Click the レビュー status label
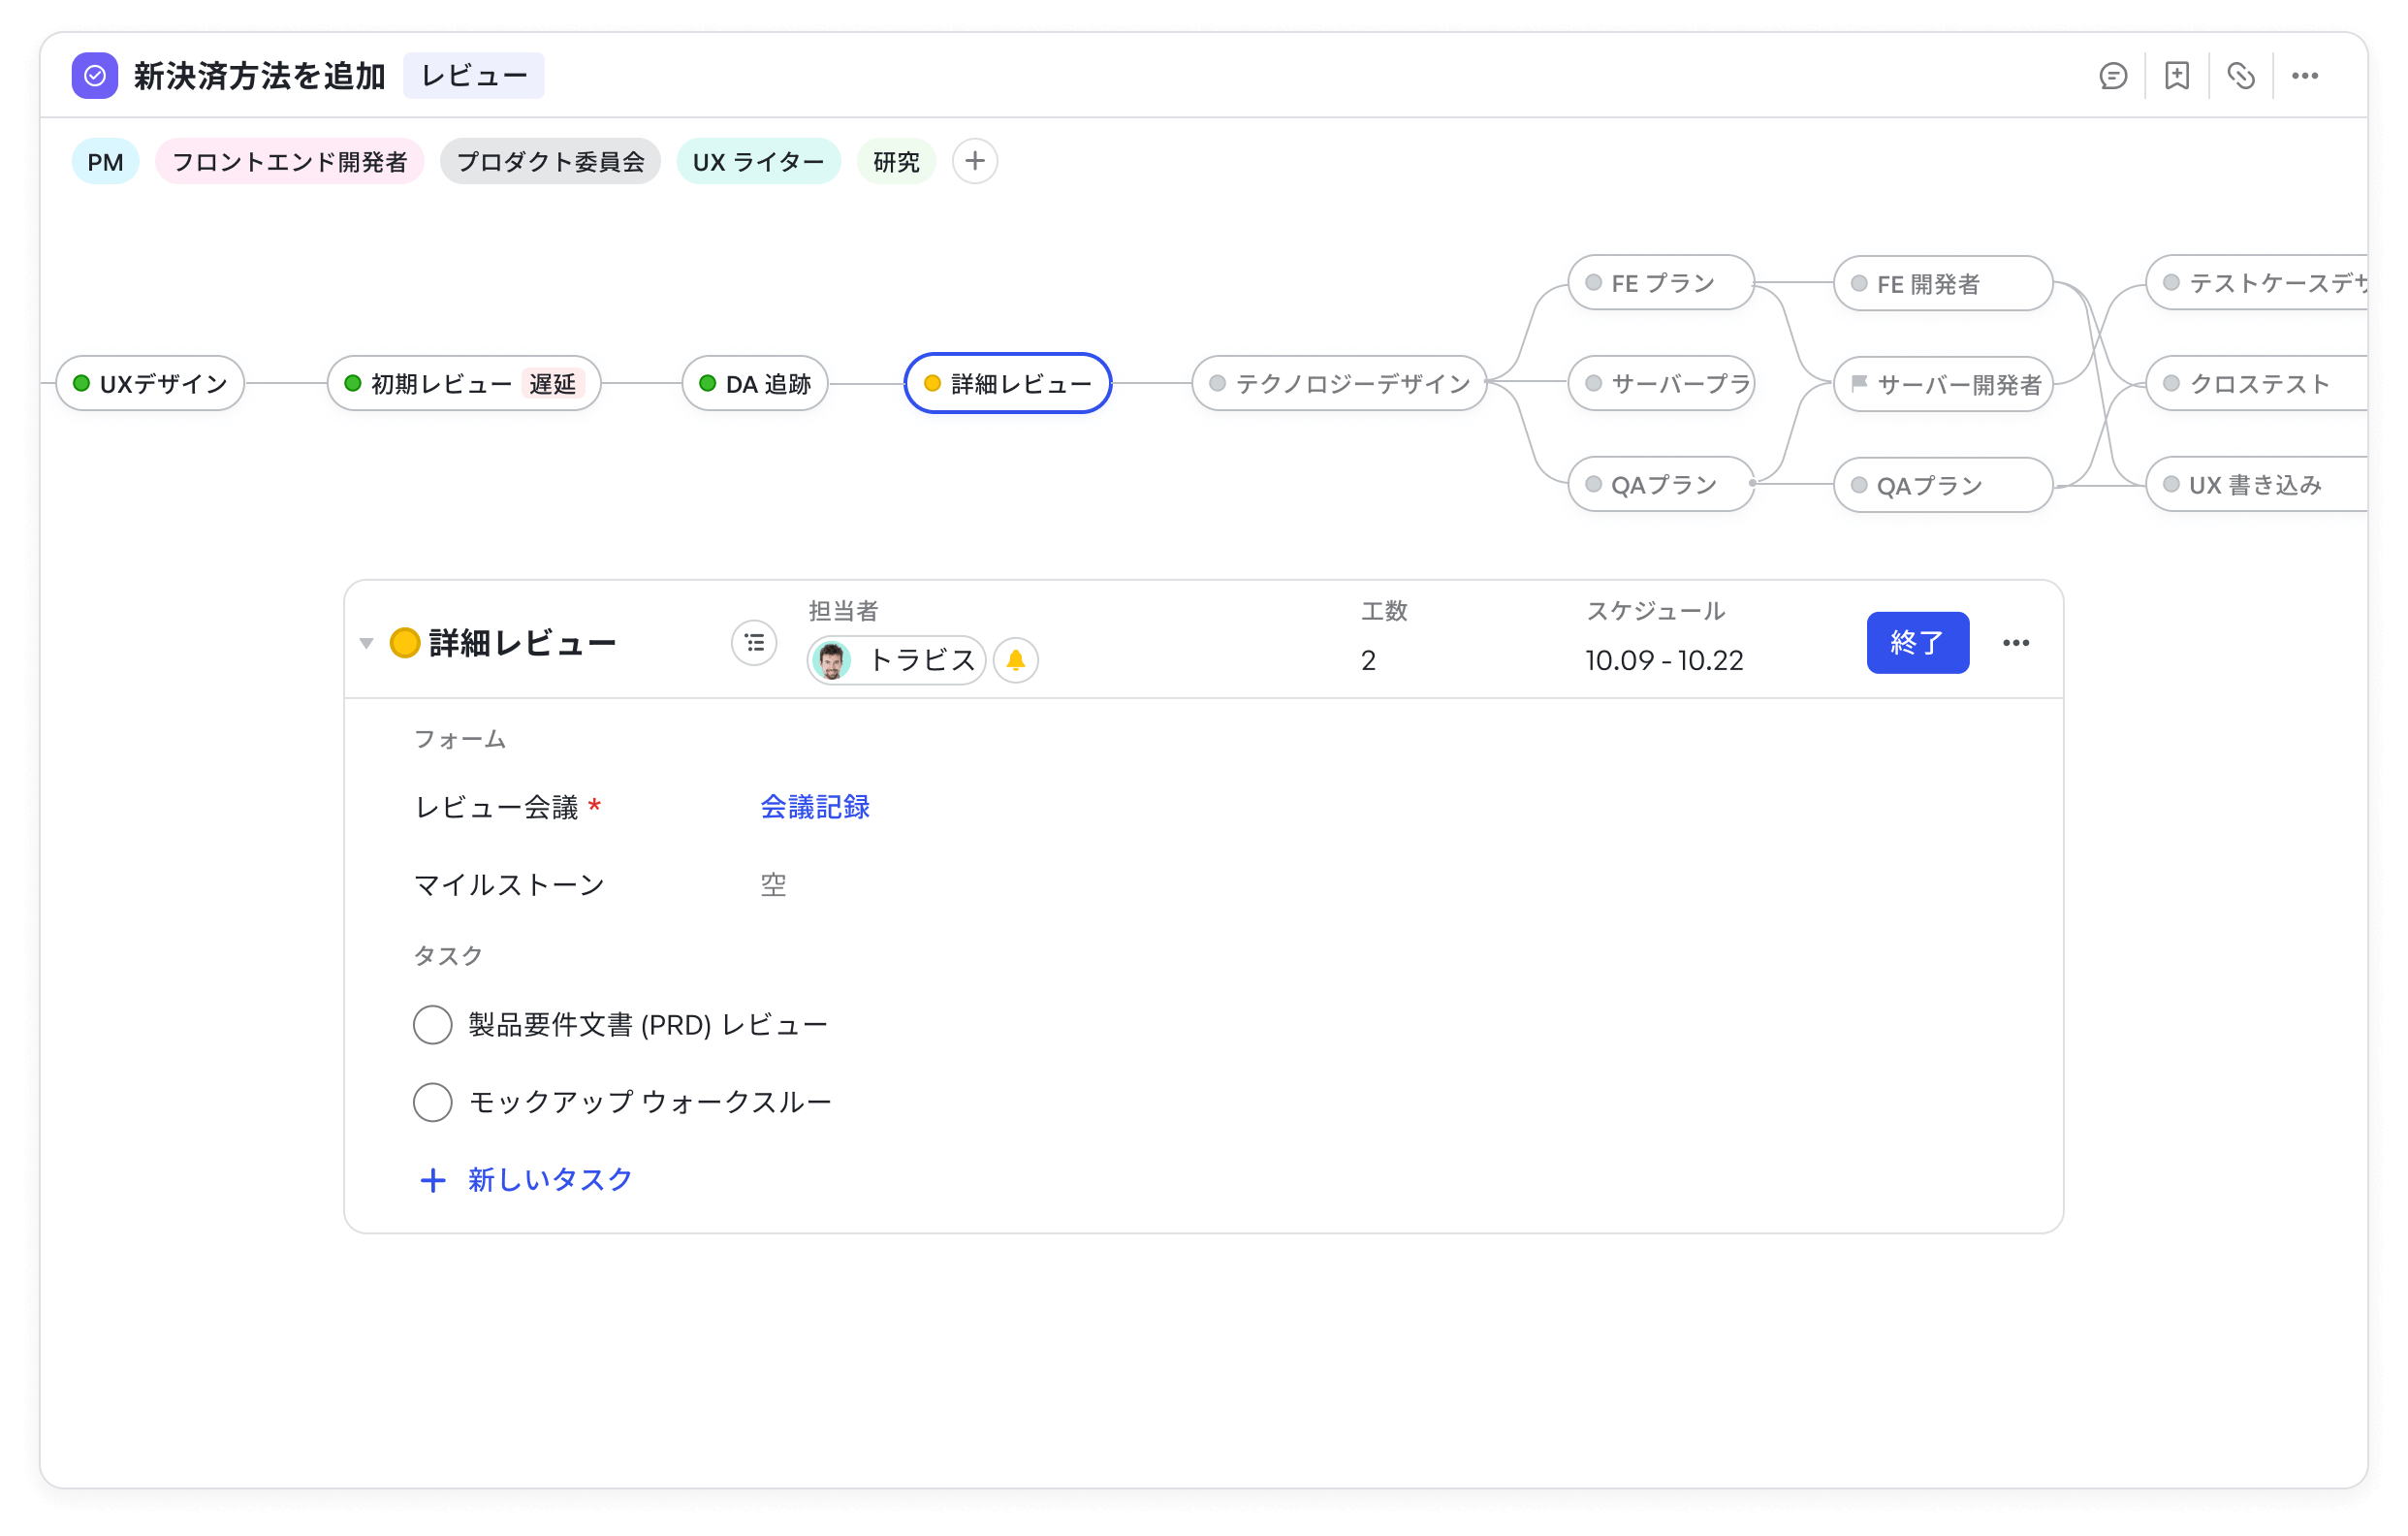Image resolution: width=2408 pixels, height=1536 pixels. coord(474,75)
